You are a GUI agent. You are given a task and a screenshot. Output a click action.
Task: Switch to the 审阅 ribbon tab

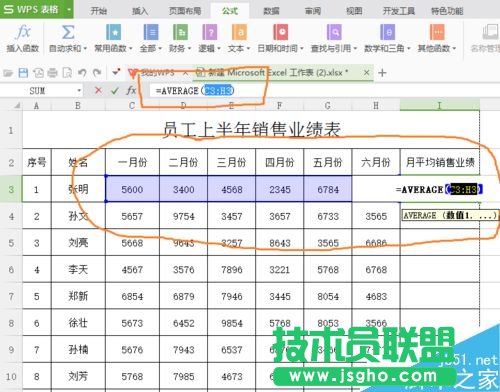[x=313, y=11]
